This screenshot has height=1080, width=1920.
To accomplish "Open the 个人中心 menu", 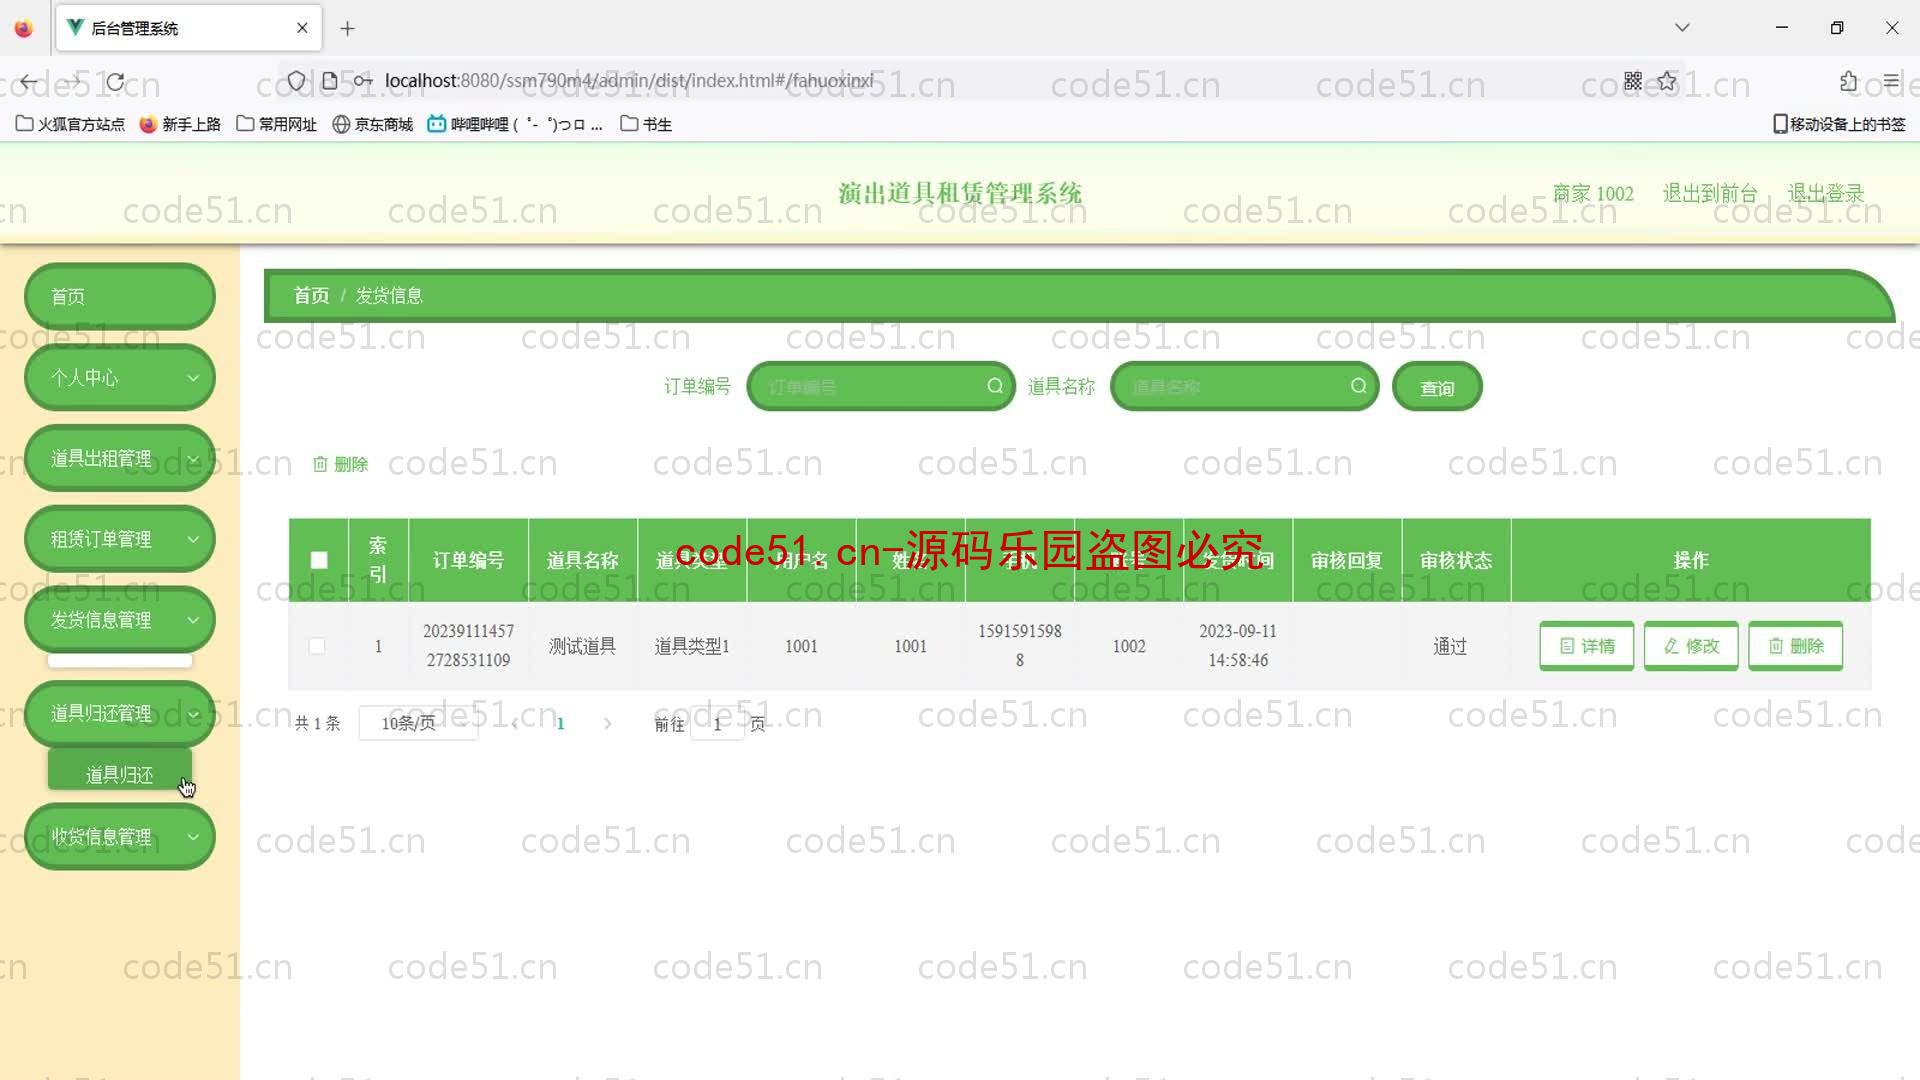I will pyautogui.click(x=119, y=376).
